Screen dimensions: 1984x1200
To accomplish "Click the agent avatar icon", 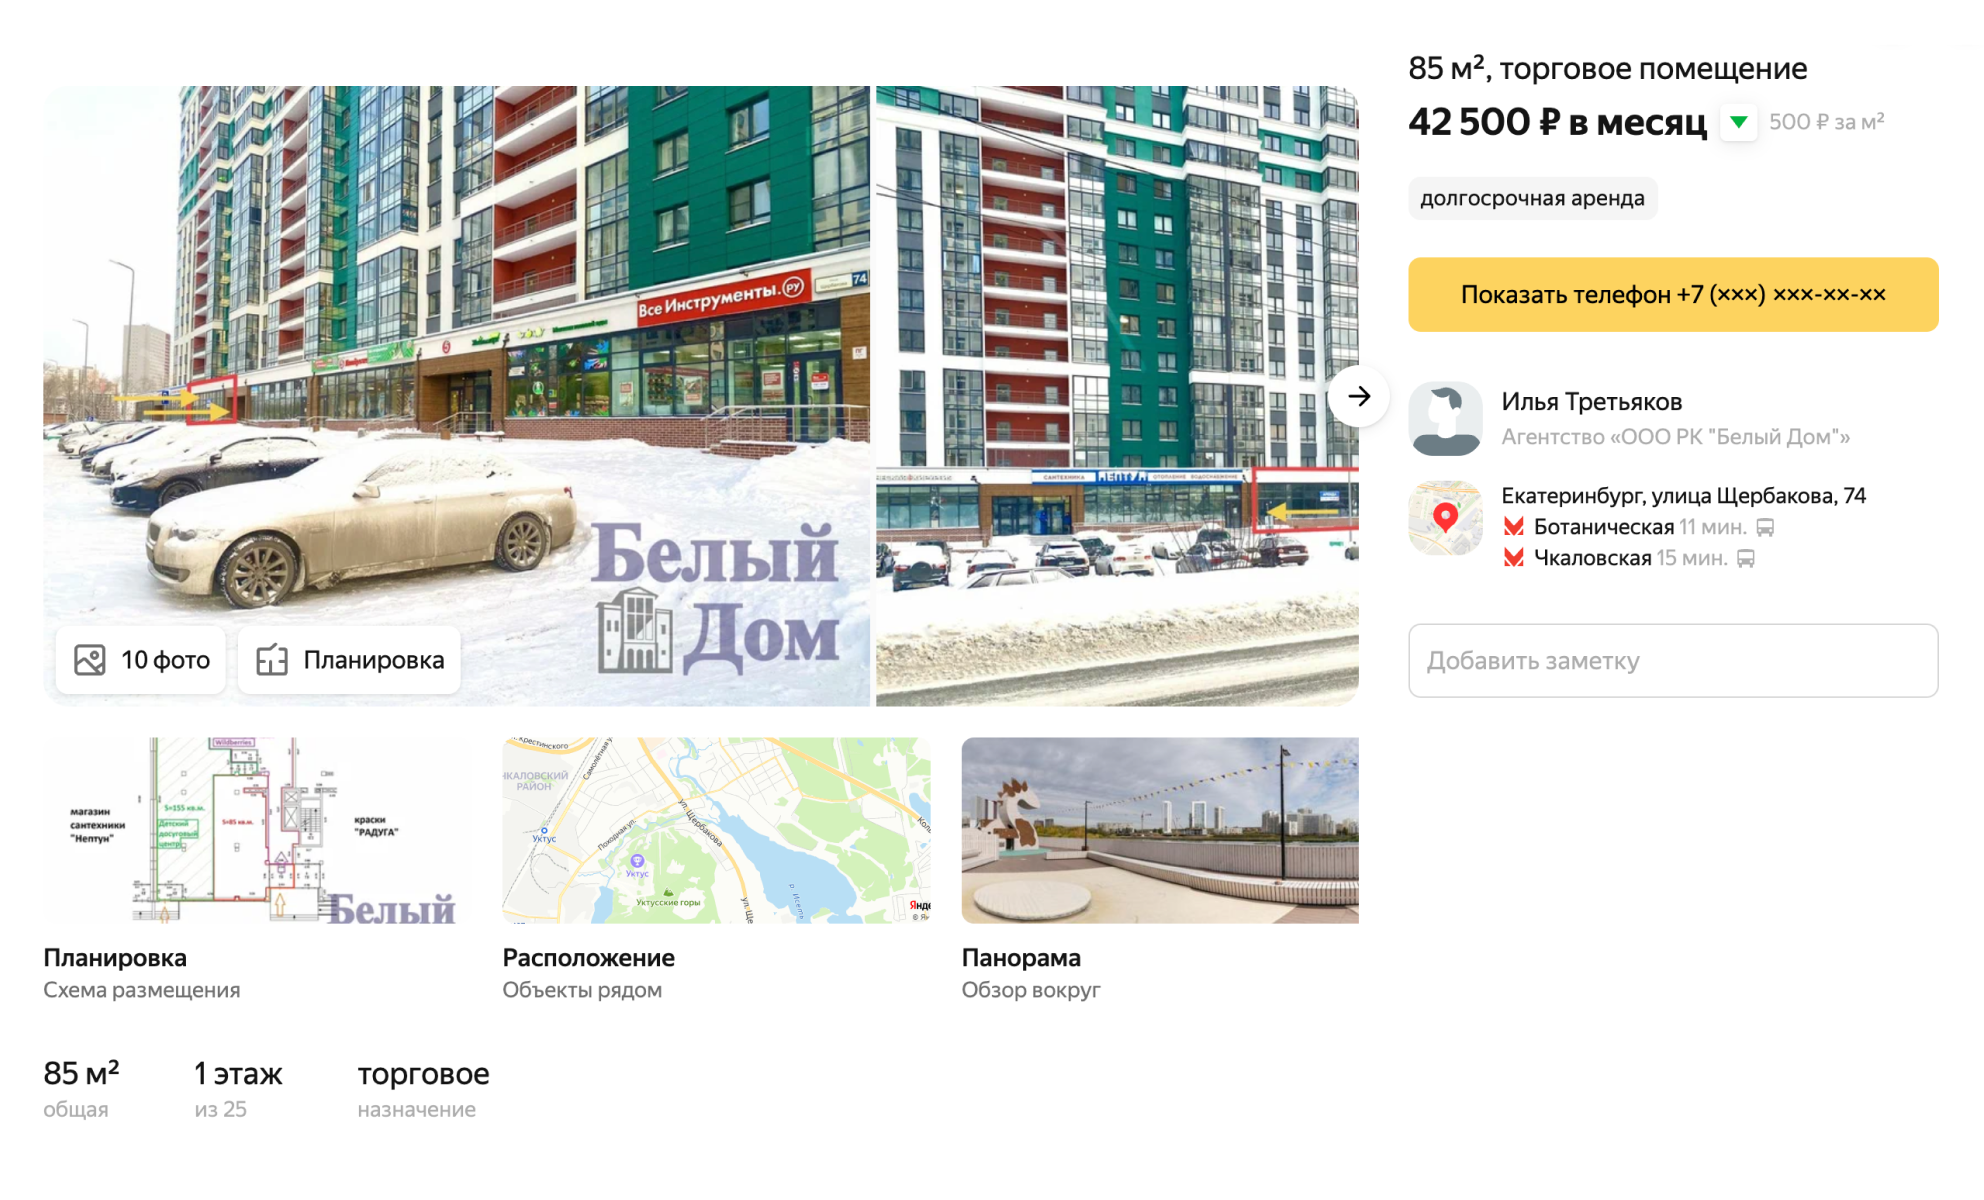I will pyautogui.click(x=1445, y=418).
